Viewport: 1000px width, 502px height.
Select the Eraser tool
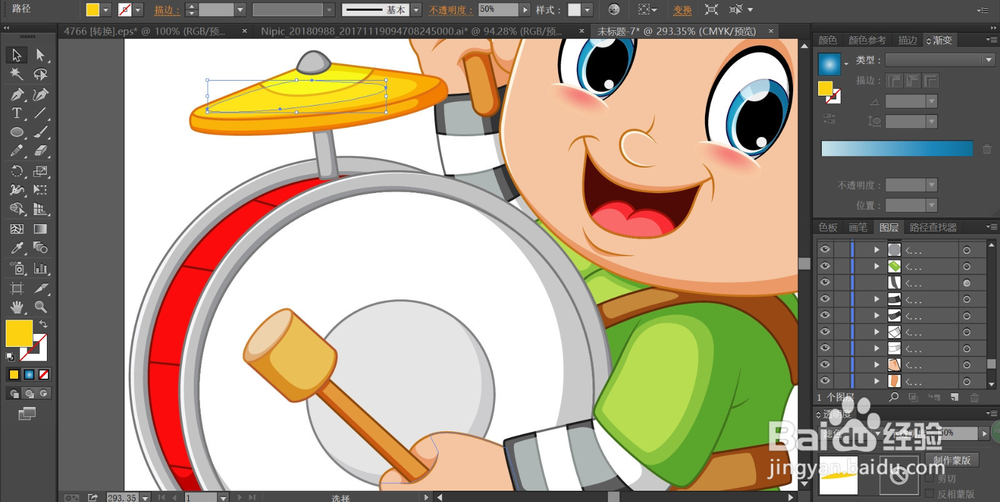click(41, 151)
